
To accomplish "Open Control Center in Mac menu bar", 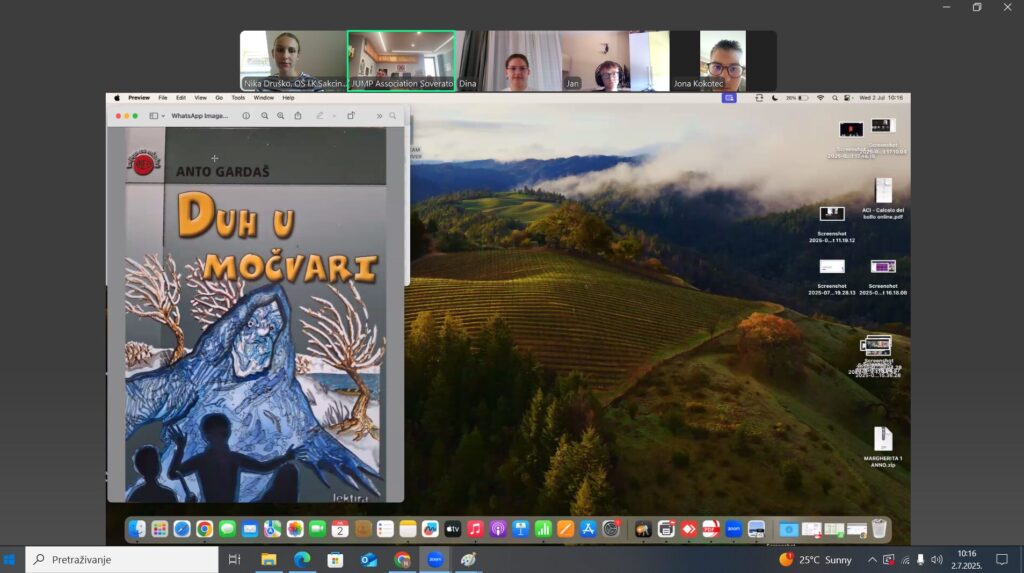I will [847, 98].
